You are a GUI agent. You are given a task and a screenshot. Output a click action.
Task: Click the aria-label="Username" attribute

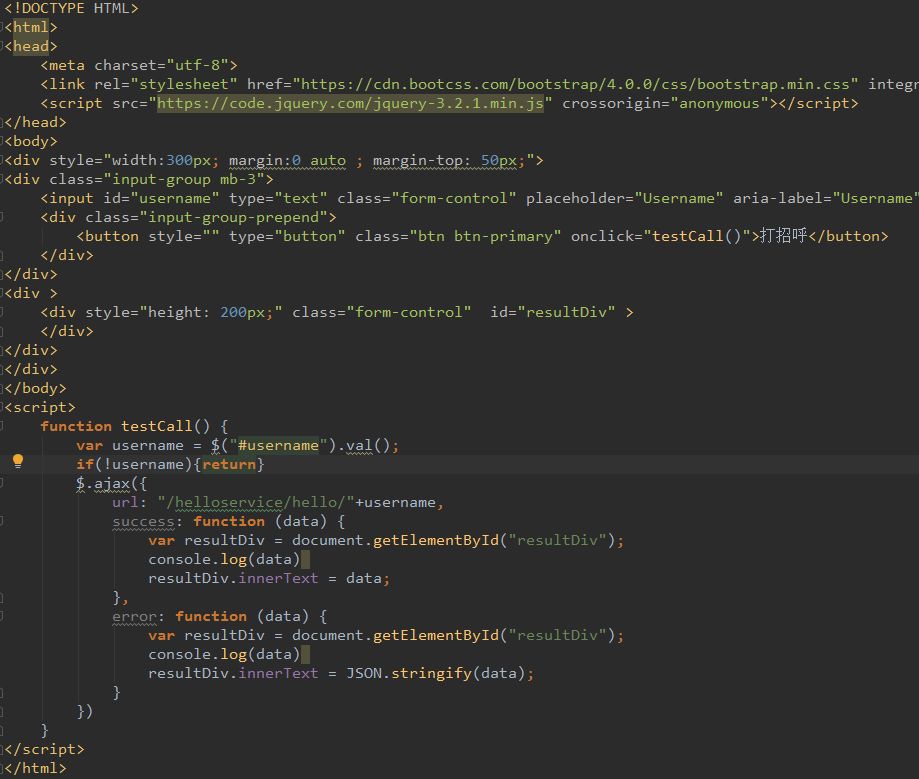click(825, 198)
